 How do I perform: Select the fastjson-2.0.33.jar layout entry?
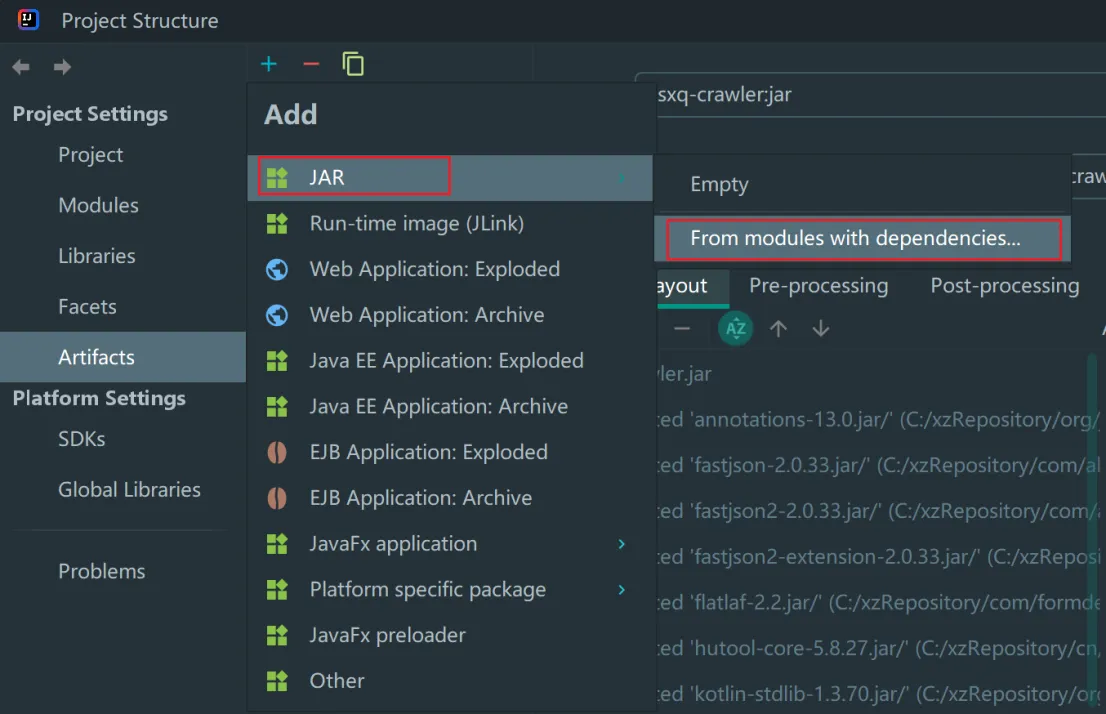[x=880, y=466]
